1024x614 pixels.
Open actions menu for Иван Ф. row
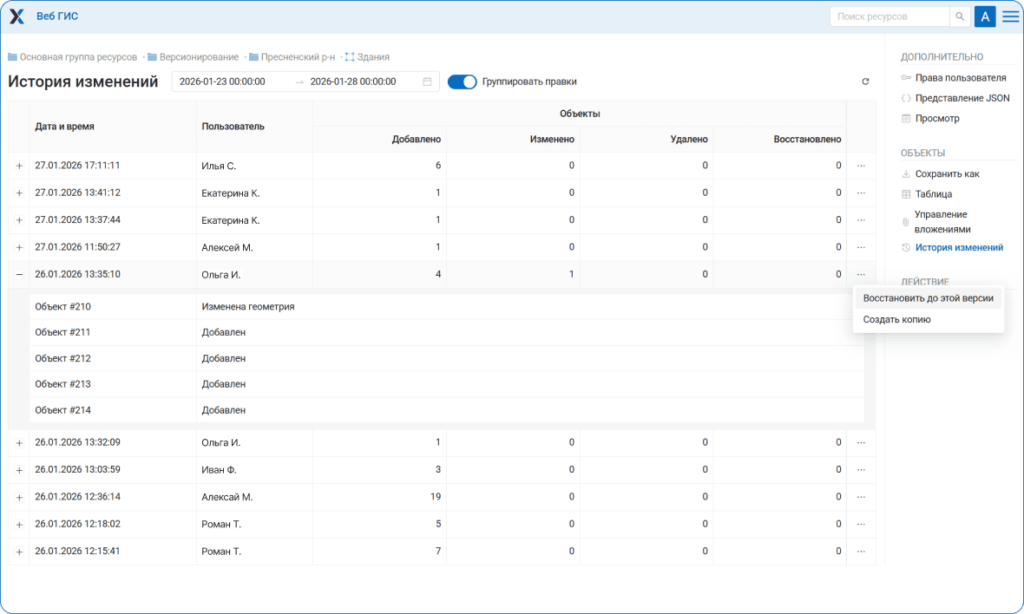(x=861, y=469)
